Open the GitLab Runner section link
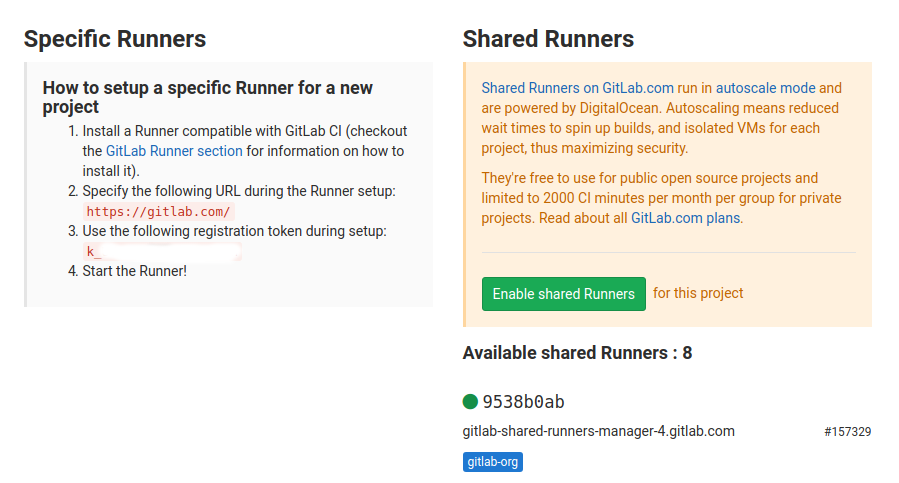This screenshot has width=899, height=483. [x=174, y=151]
